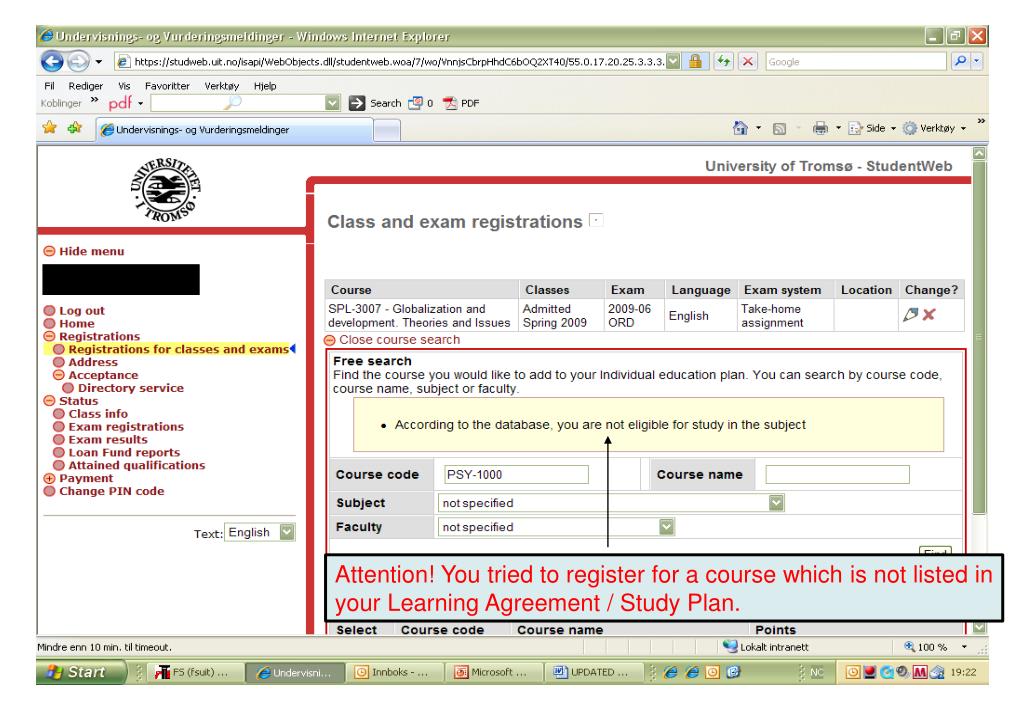Click the zoom level 100 % control
This screenshot has height=708, width=1023.
click(x=934, y=647)
